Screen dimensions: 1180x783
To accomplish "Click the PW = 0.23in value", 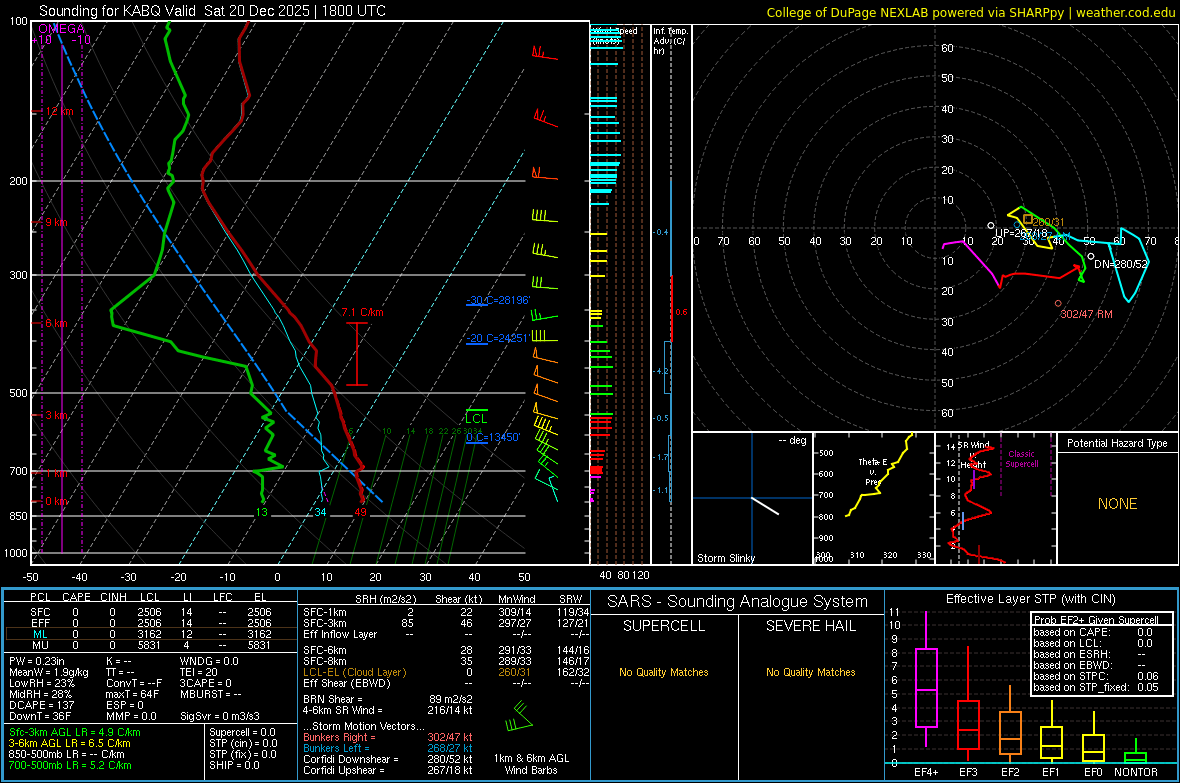I will (37, 661).
